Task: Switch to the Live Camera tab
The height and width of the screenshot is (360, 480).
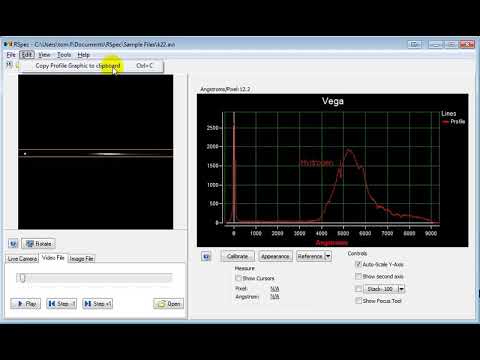Action: [22, 259]
